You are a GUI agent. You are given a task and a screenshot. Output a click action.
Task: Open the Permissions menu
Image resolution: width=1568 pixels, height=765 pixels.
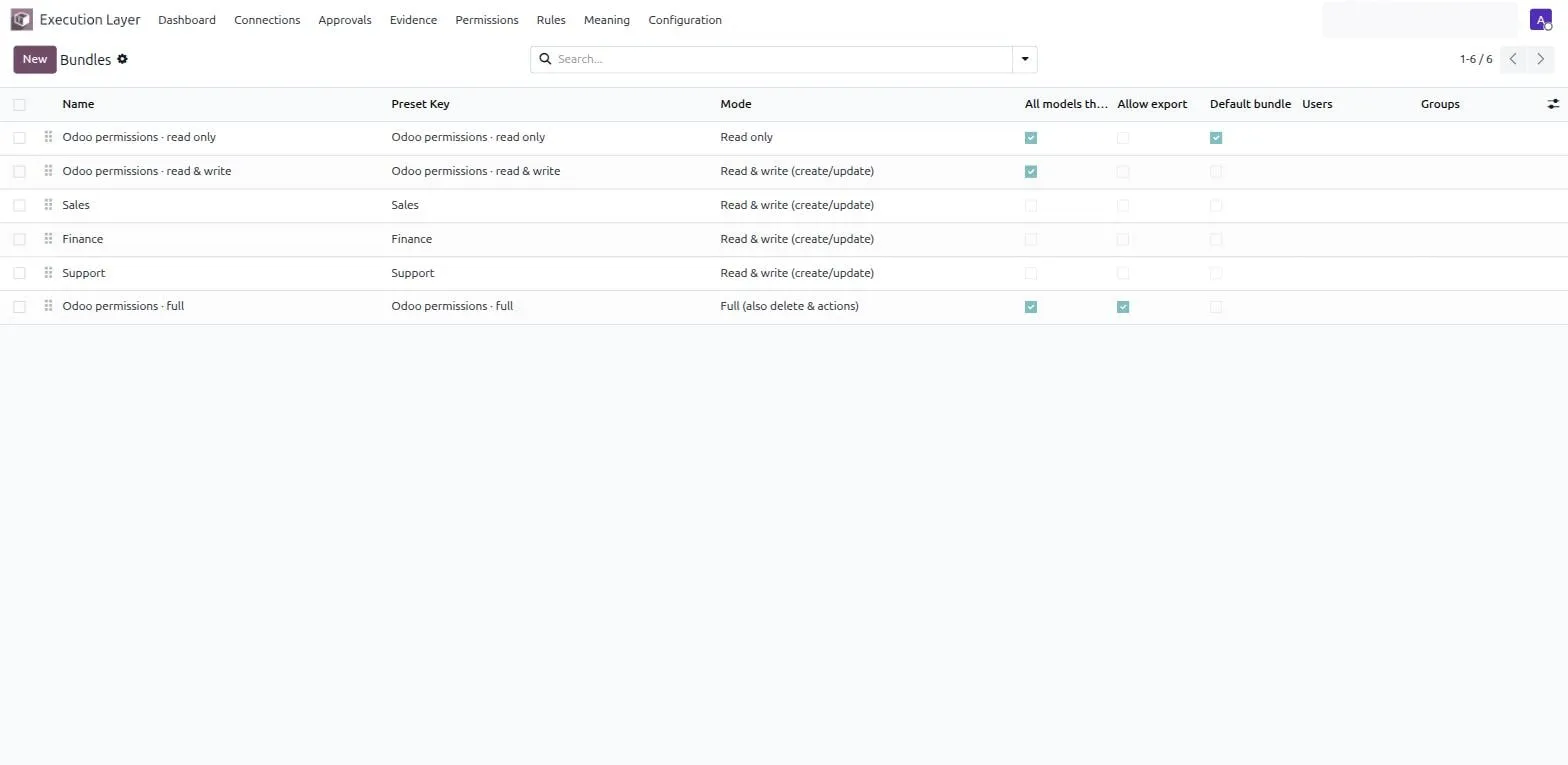pos(487,20)
